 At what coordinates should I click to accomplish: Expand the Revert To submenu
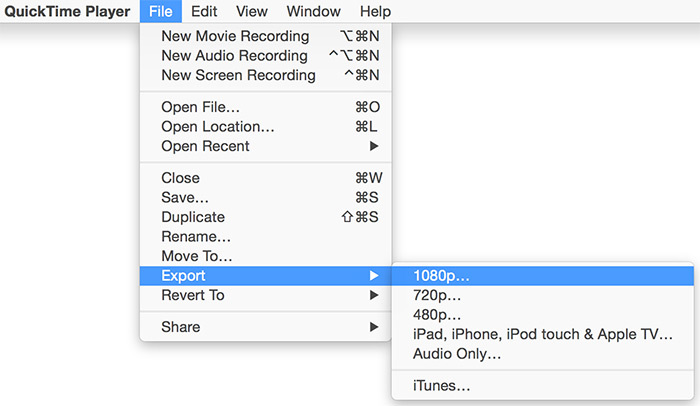coord(266,295)
